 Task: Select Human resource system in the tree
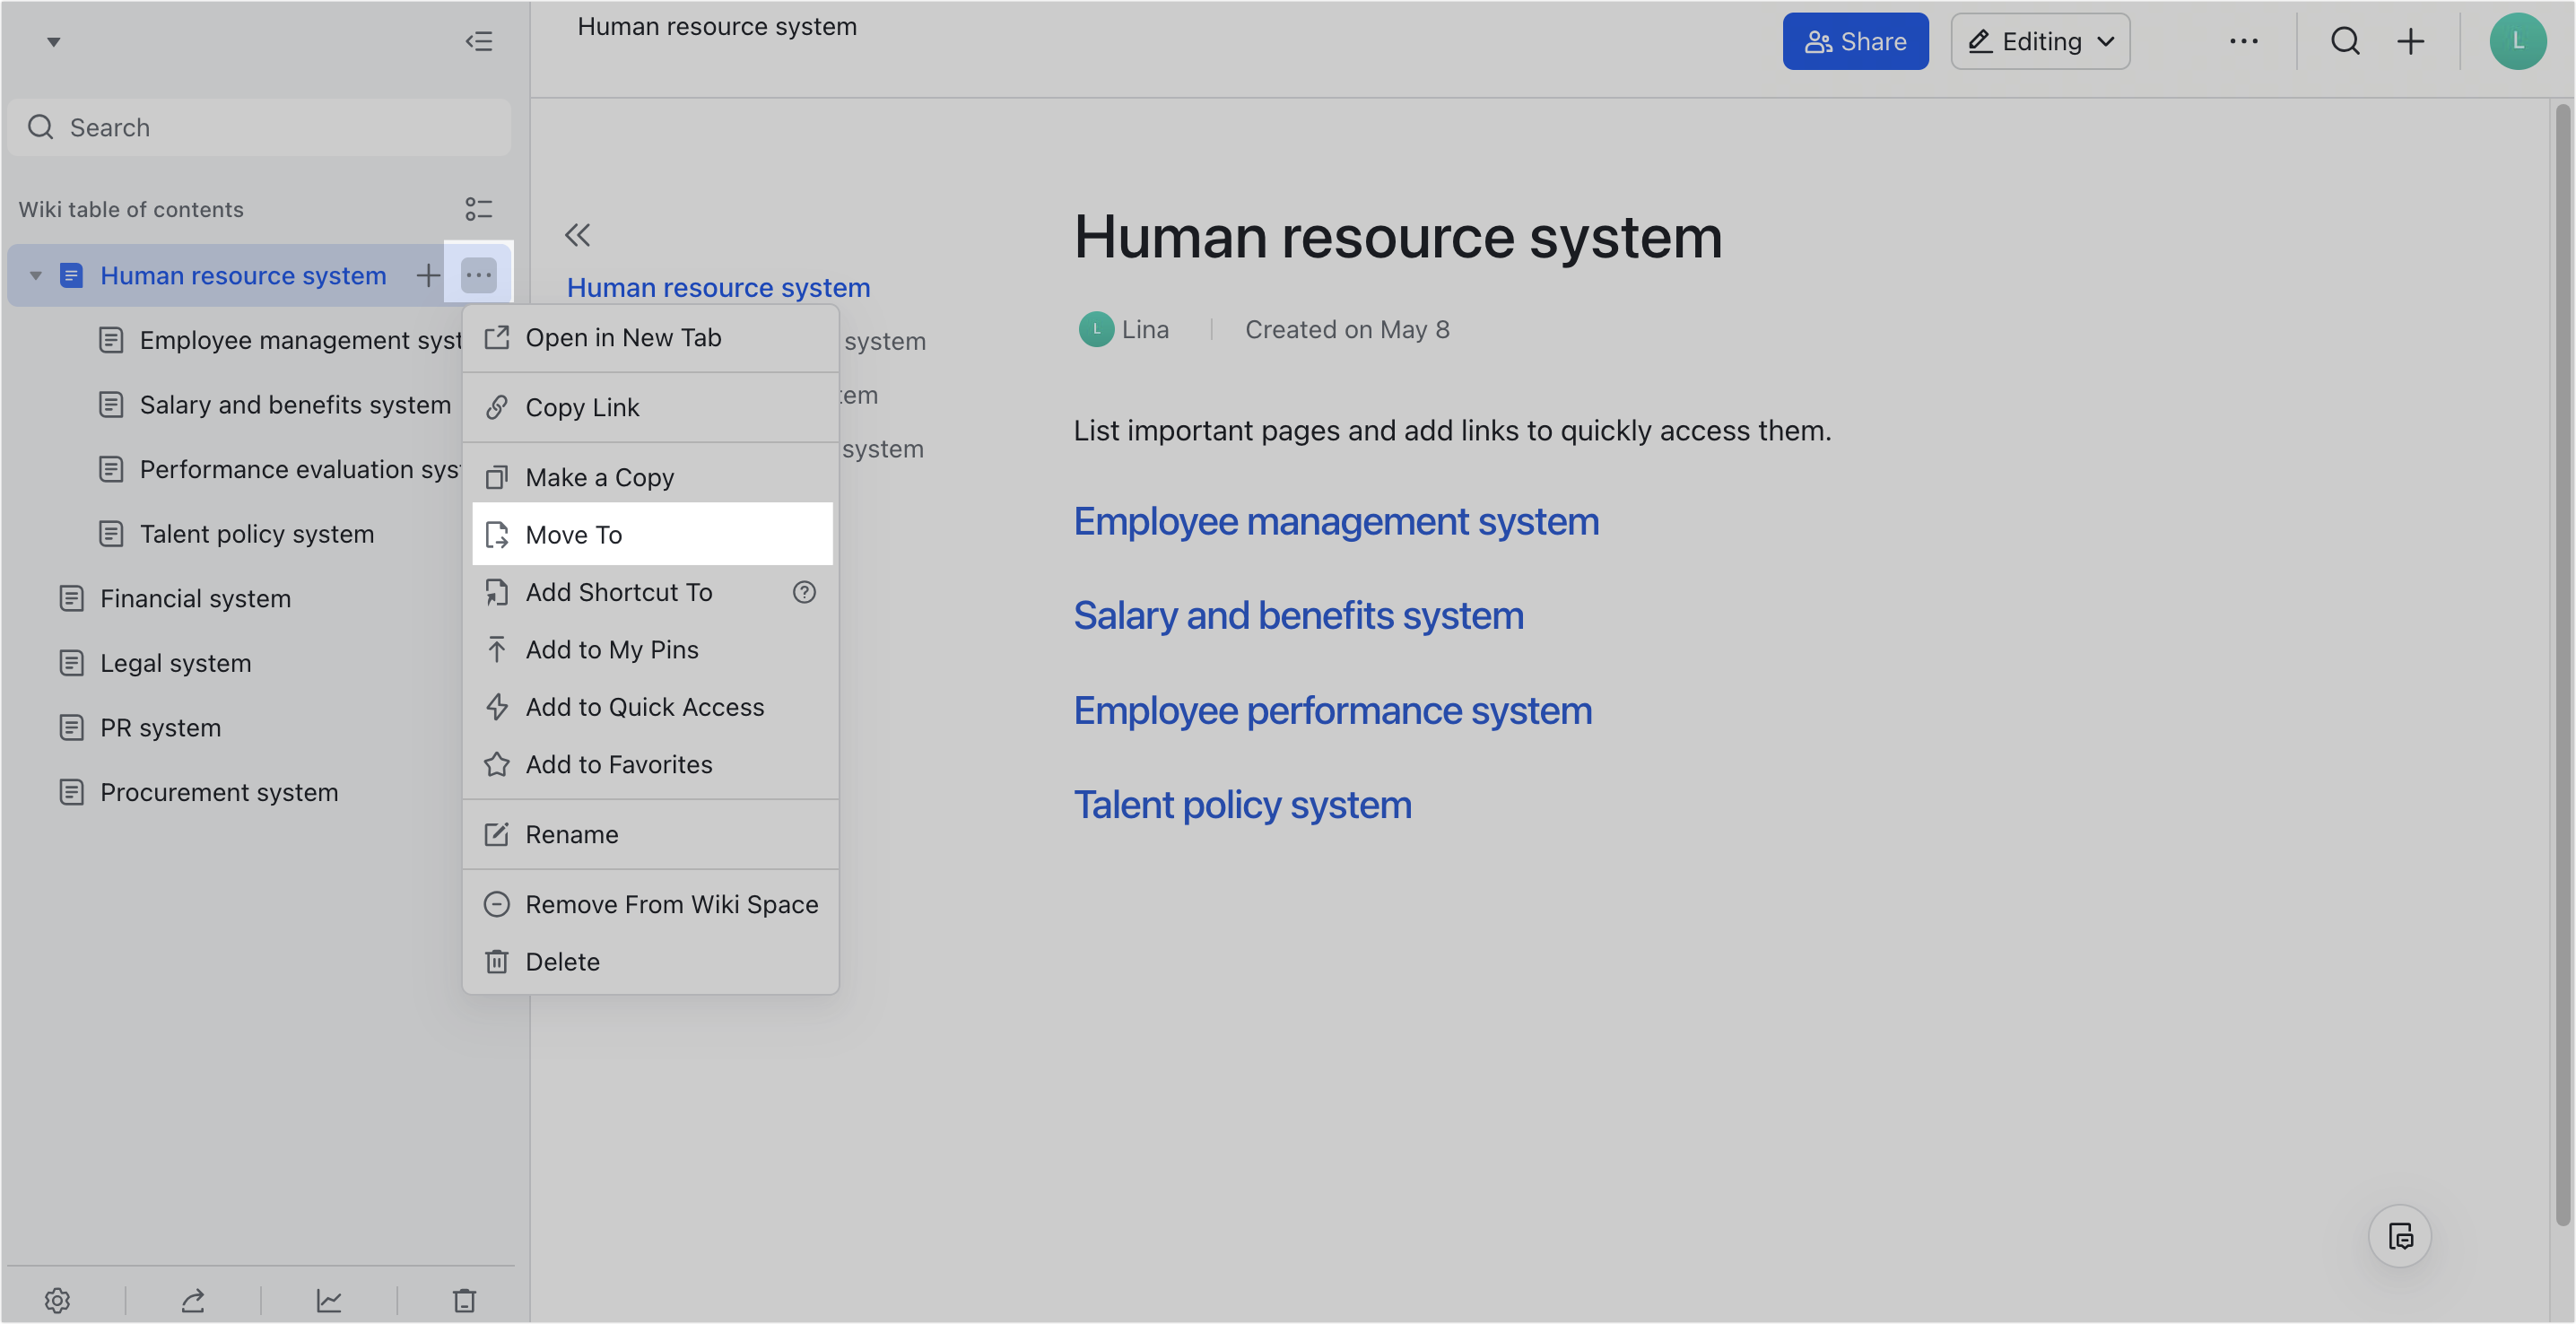pos(243,275)
